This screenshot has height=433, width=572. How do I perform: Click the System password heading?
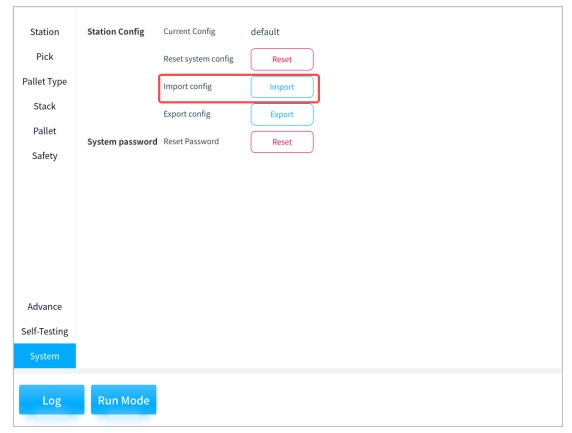pos(122,142)
